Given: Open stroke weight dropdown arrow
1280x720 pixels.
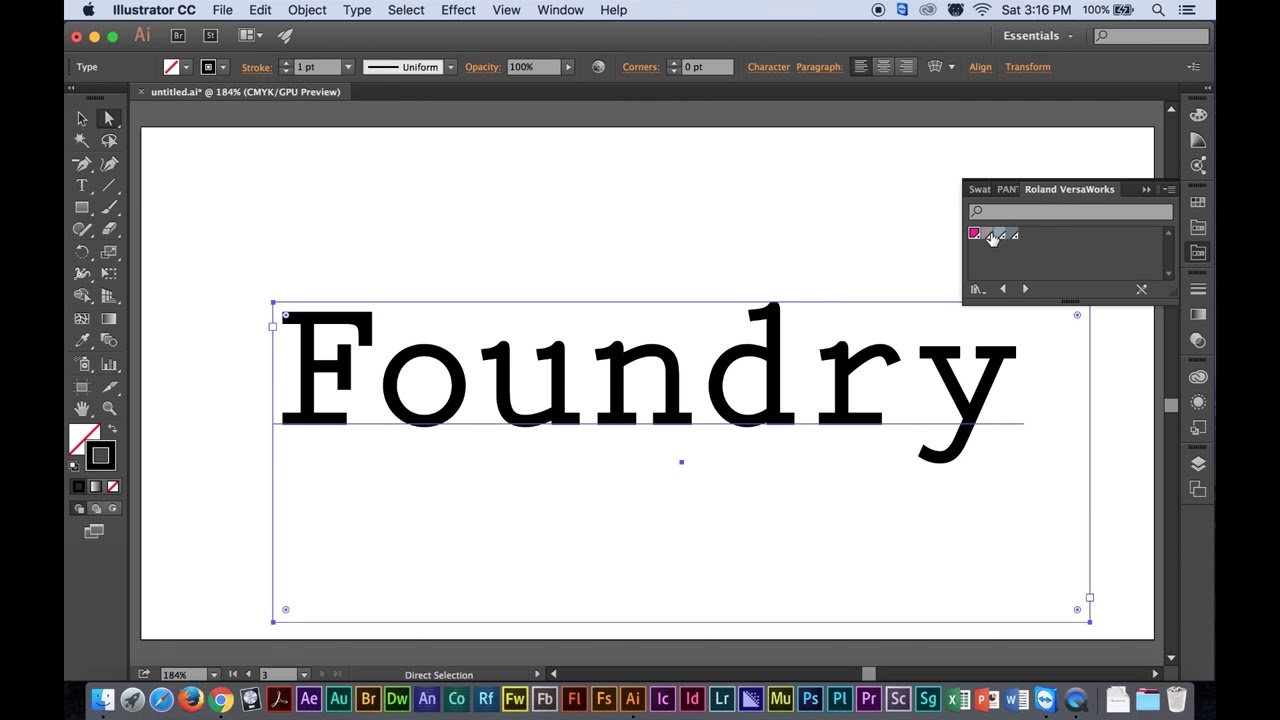Looking at the screenshot, I should click(x=348, y=67).
